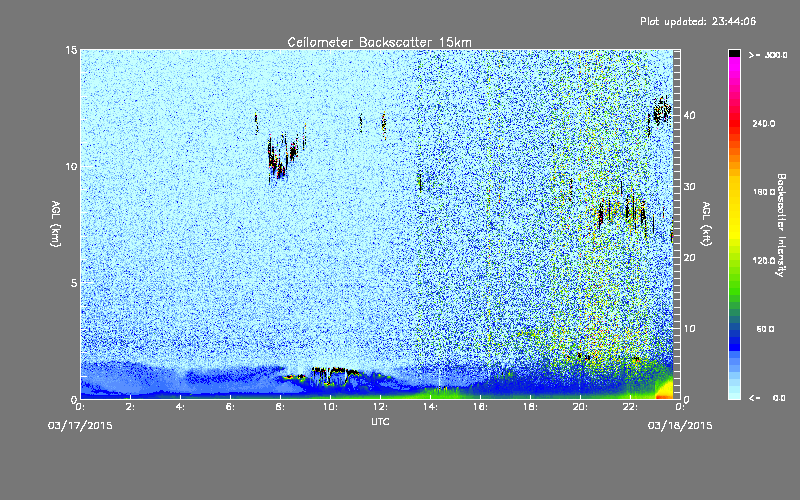Click the "10:" hour tick label
Screen dimensions: 800x500
[330, 407]
